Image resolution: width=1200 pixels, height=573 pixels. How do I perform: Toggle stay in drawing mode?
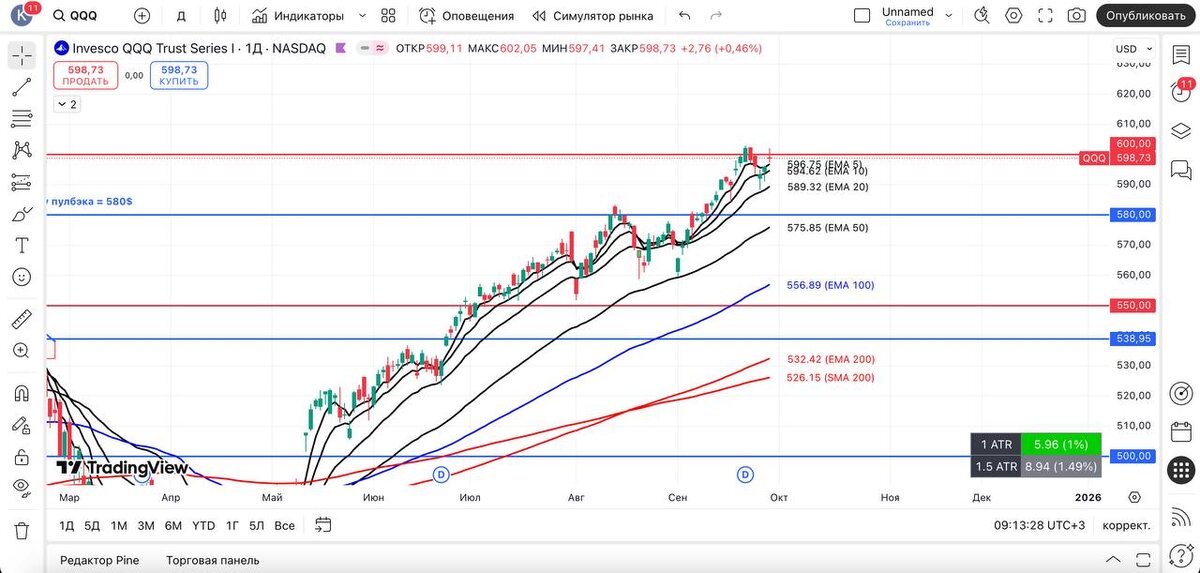pyautogui.click(x=22, y=425)
